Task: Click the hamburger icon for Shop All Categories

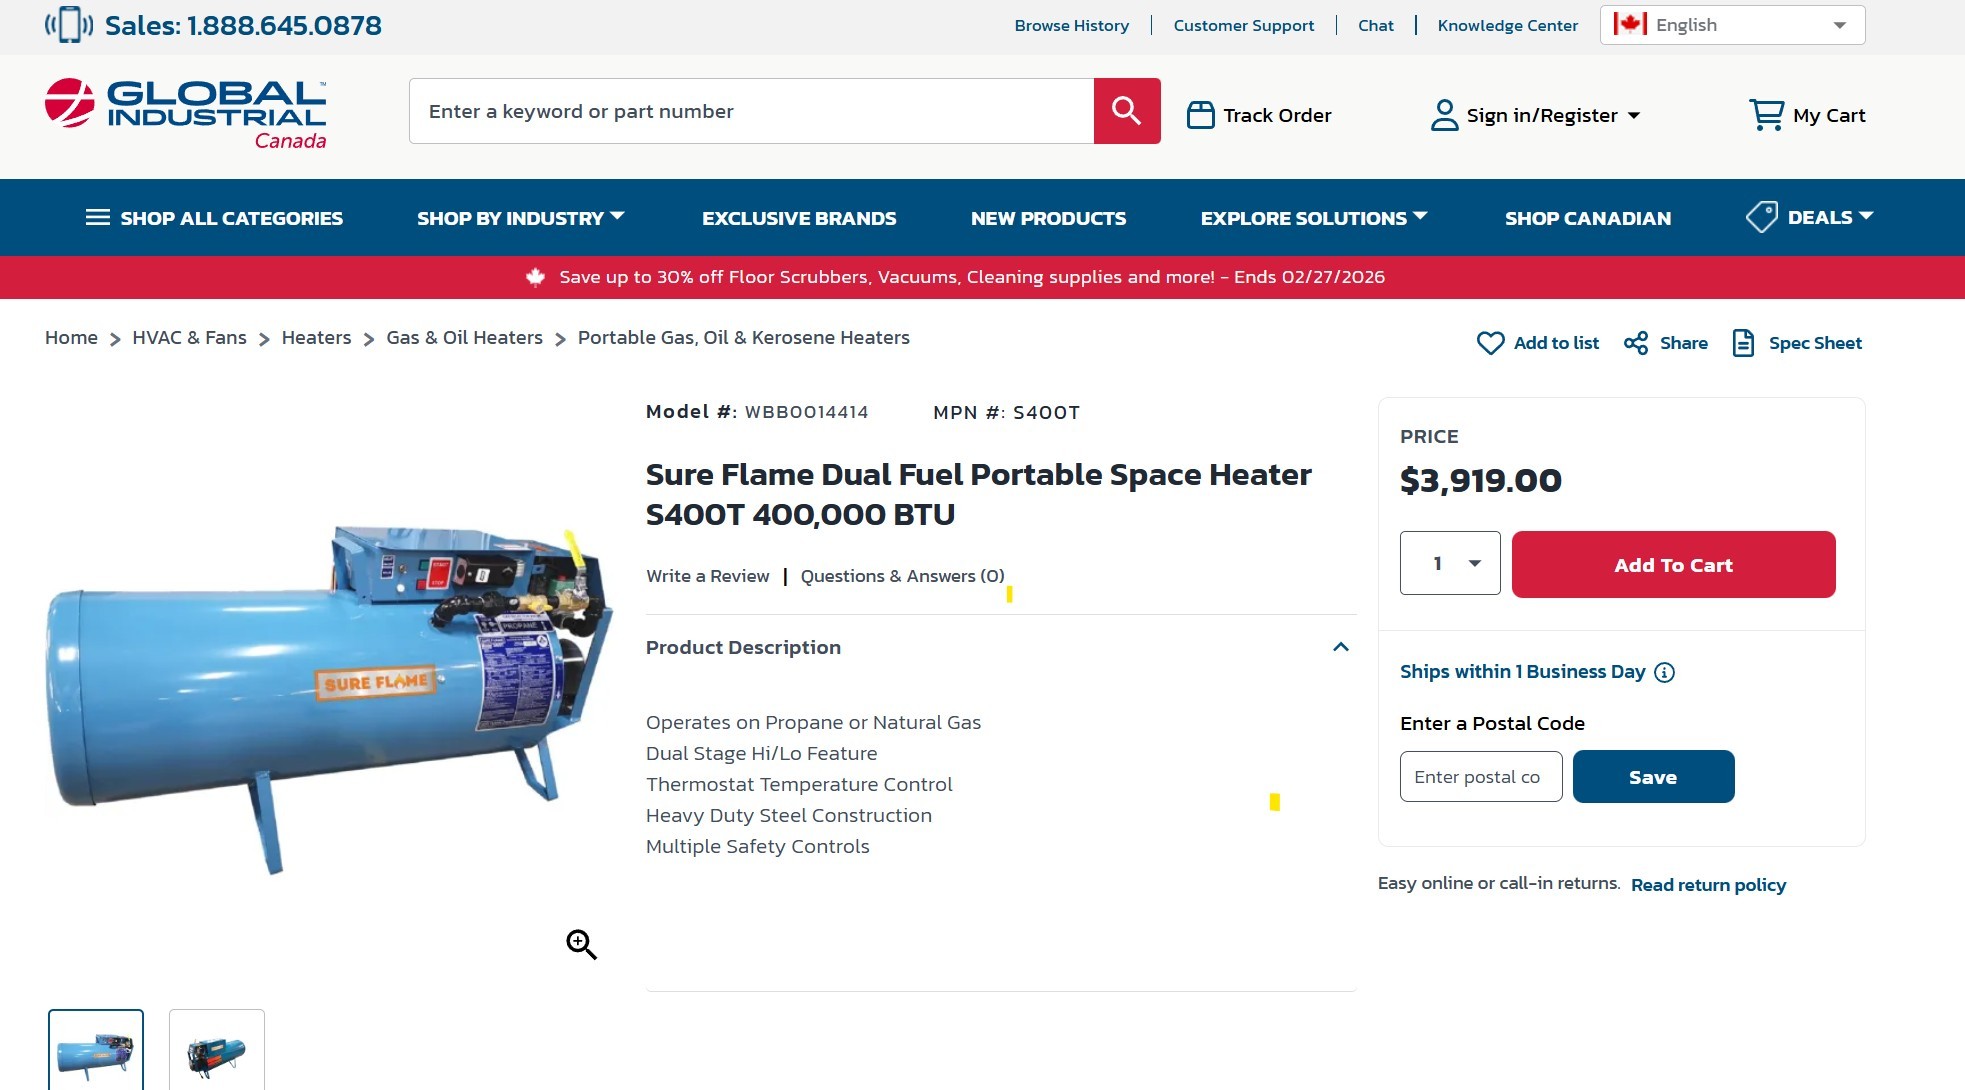Action: coord(98,218)
